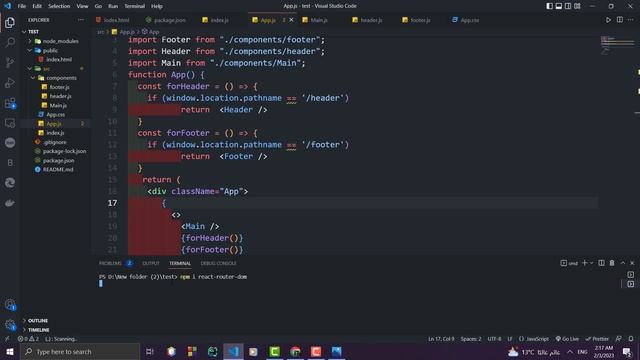Screen dimensions: 640x360
Task: Open the Help menu
Action: point(157,6)
